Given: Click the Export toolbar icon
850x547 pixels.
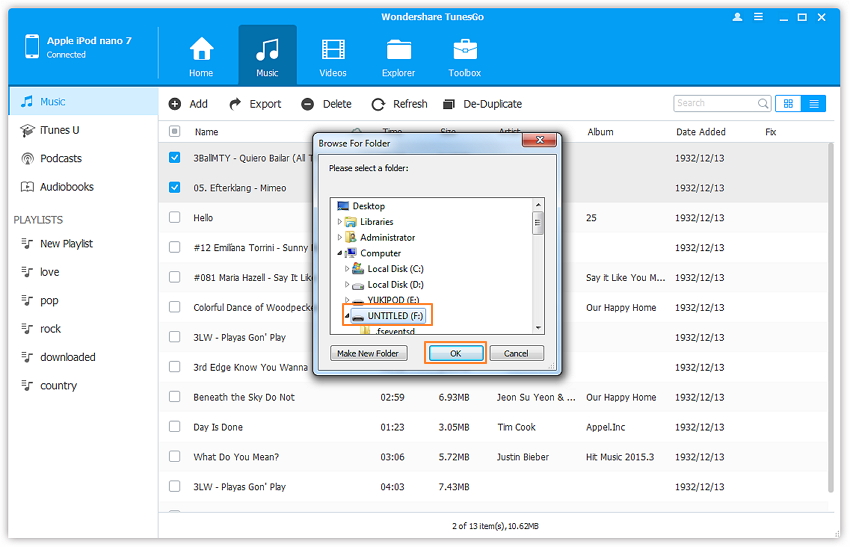Looking at the screenshot, I should [235, 104].
